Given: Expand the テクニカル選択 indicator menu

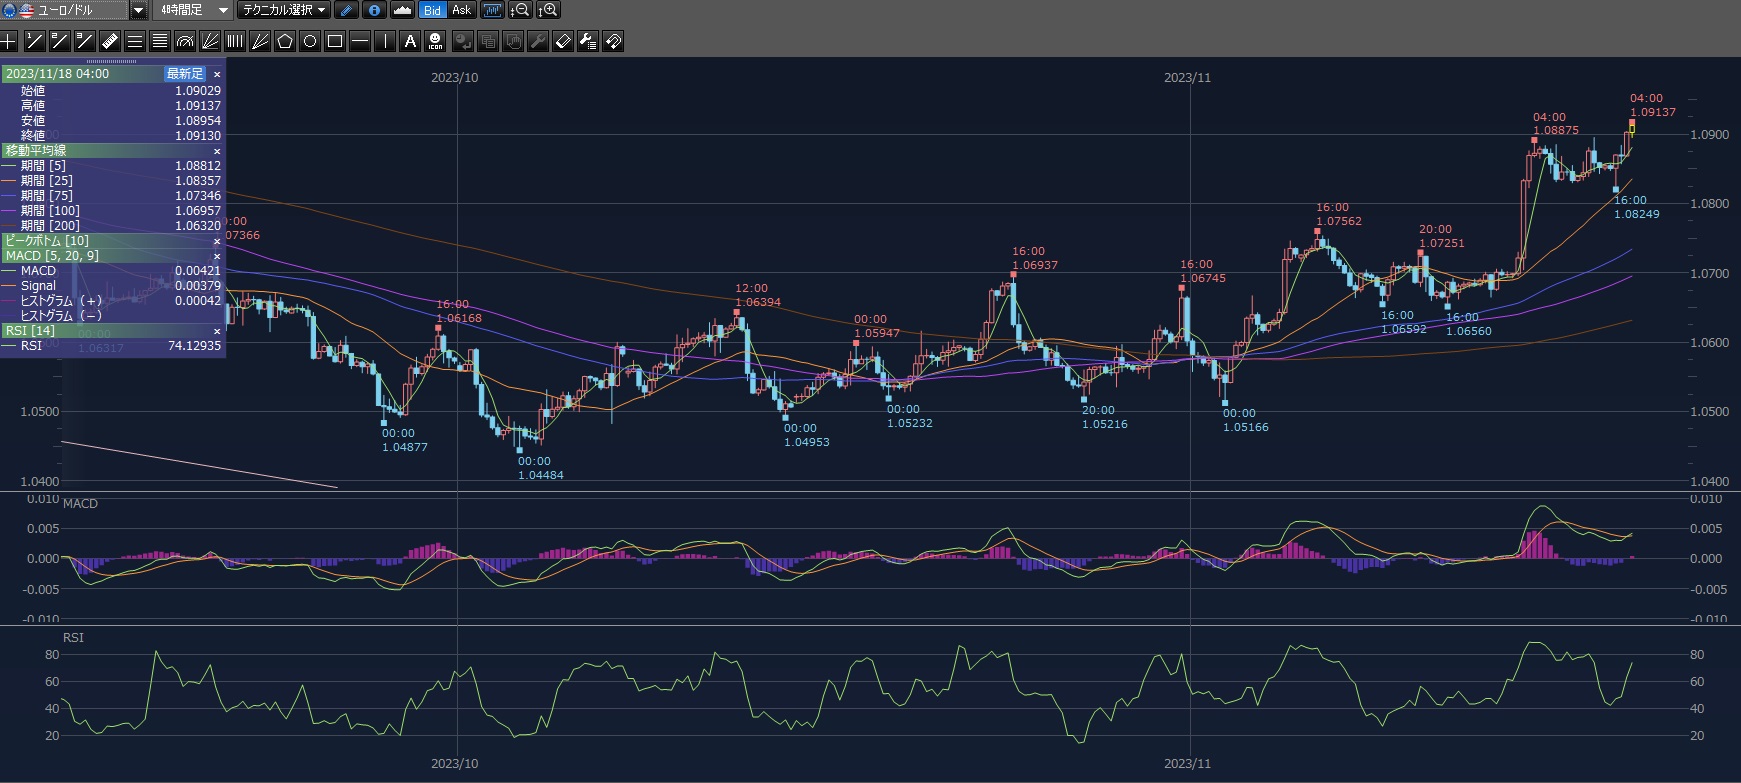Looking at the screenshot, I should 322,10.
